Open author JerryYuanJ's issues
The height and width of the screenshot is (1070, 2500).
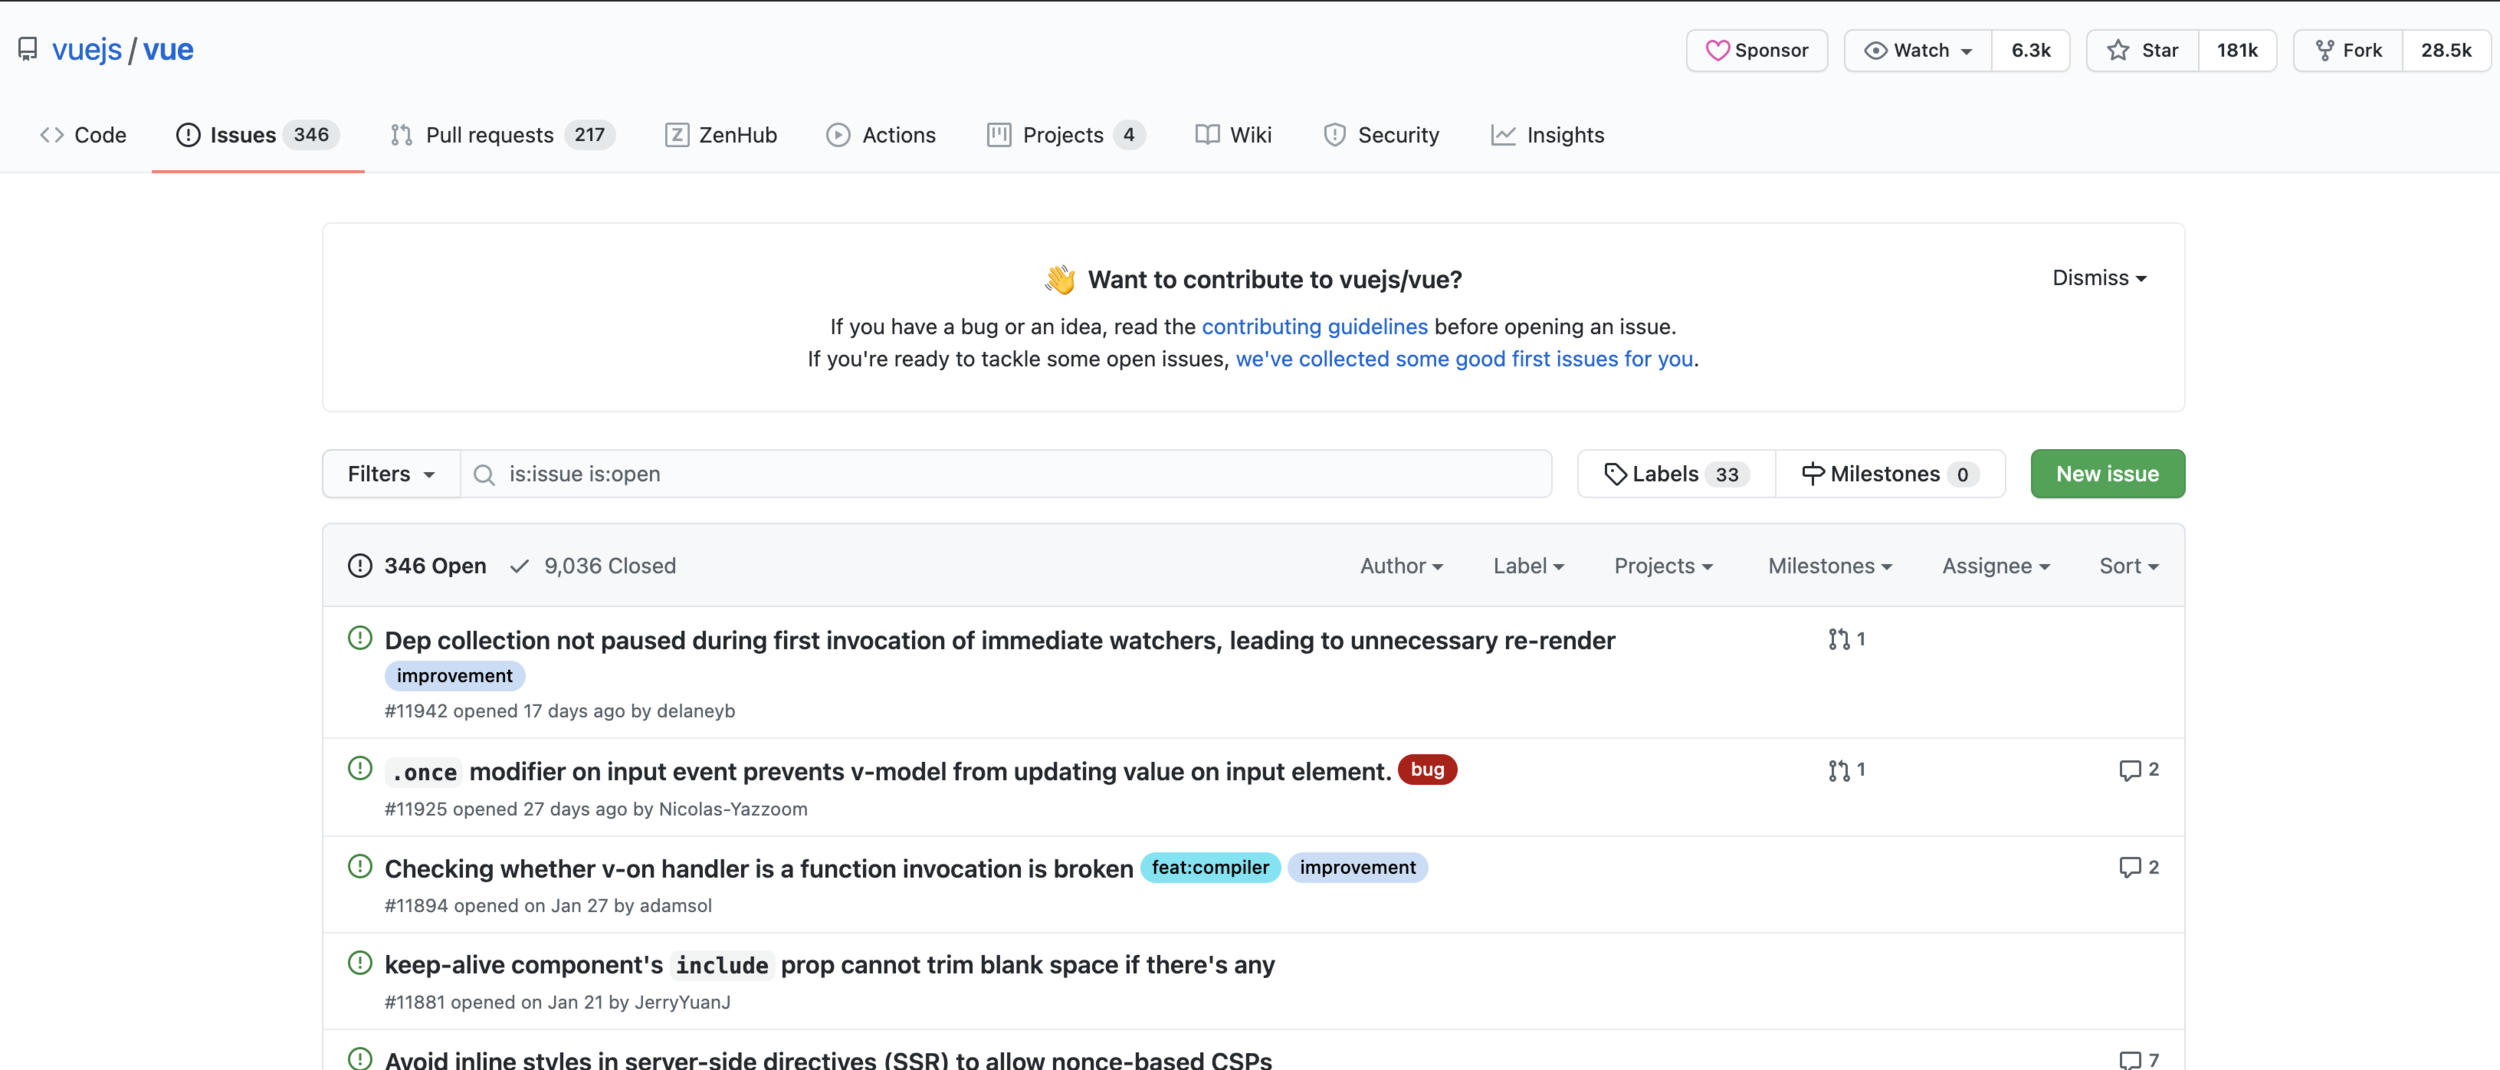(683, 1002)
